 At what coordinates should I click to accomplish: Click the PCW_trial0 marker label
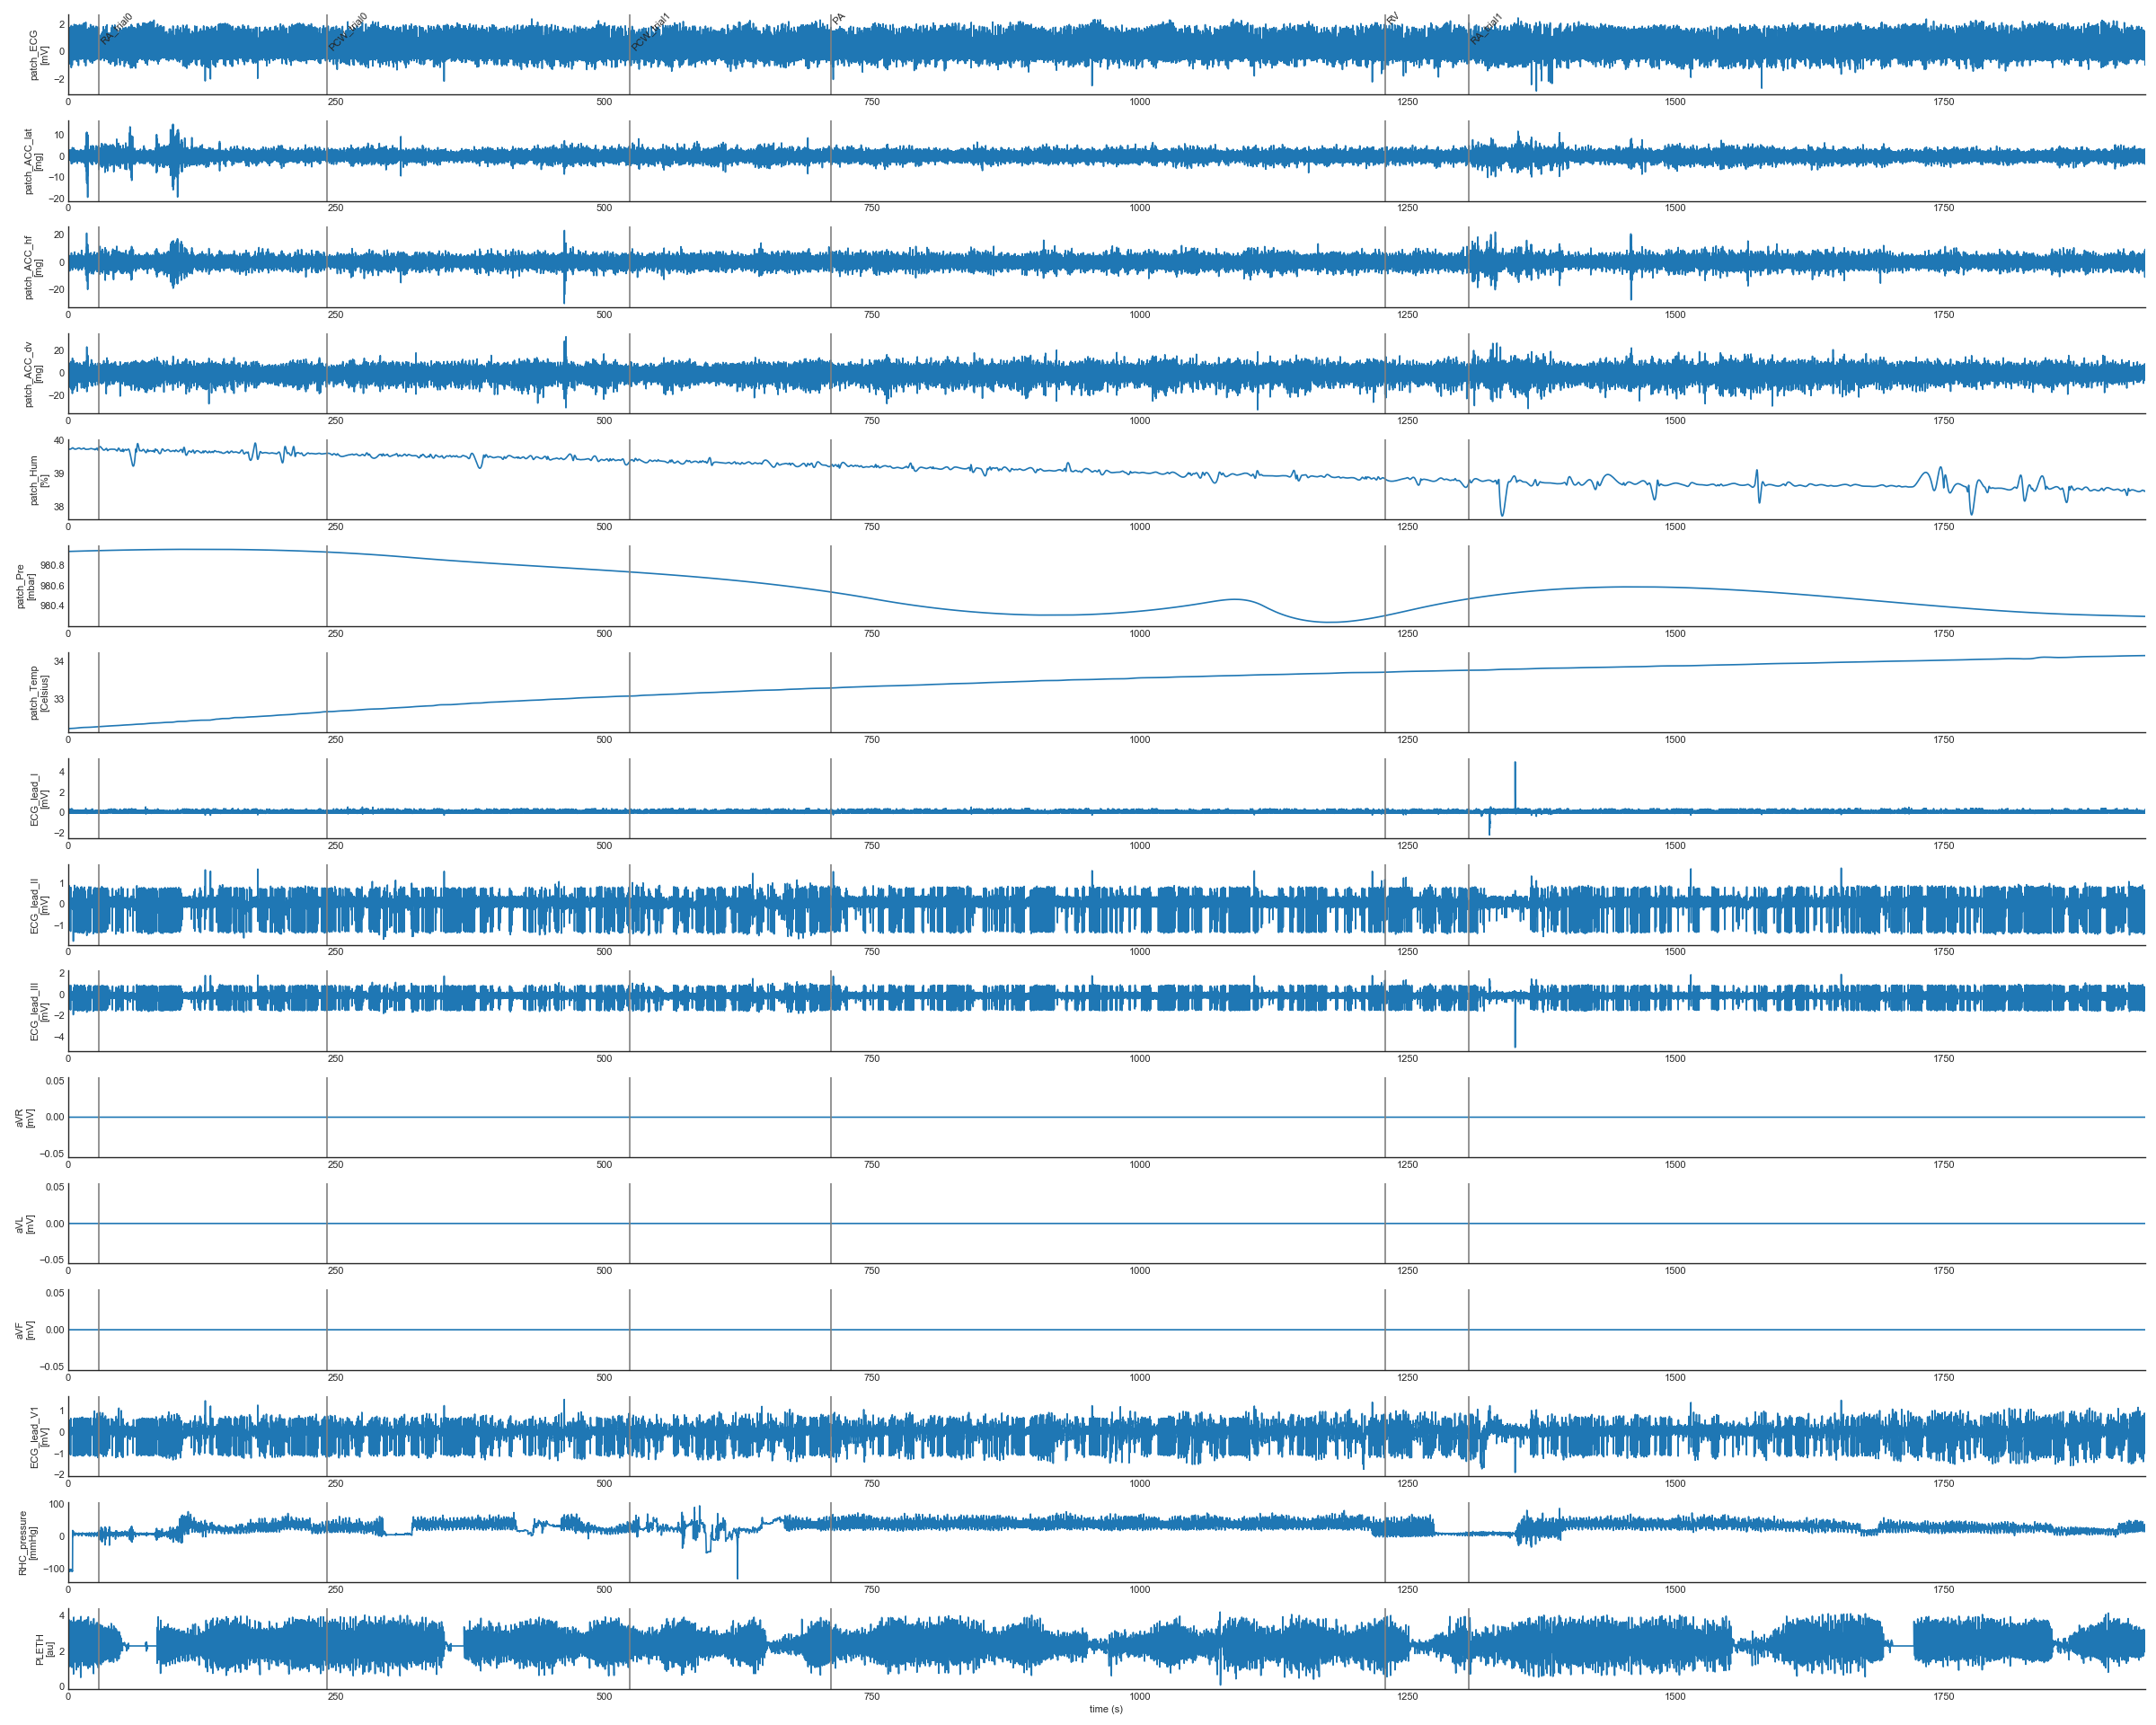pos(348,32)
